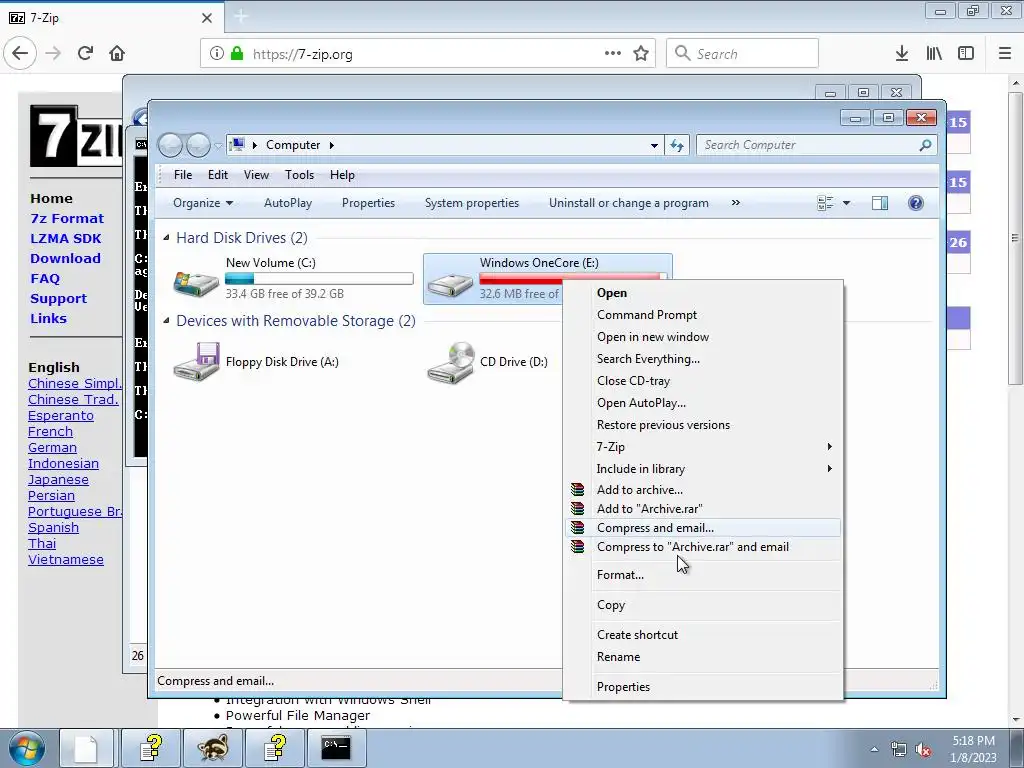
Task: Click the C: drive free space bar
Action: pyautogui.click(x=319, y=279)
